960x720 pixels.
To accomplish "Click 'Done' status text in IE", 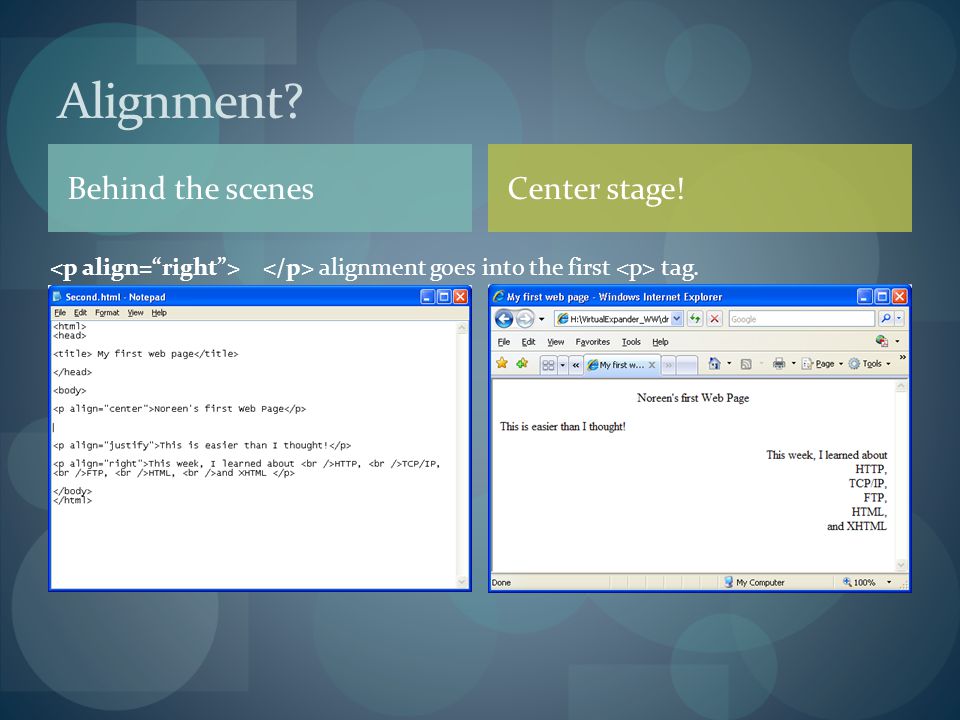I will point(501,582).
